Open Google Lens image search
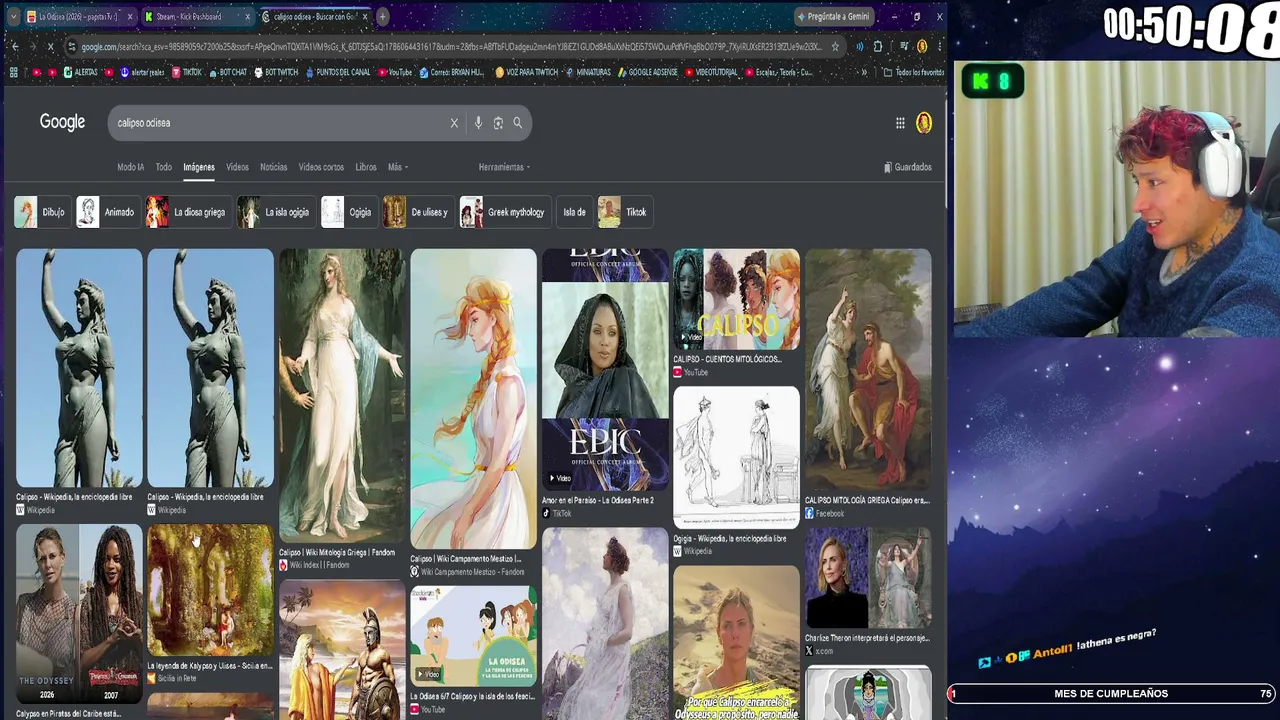The image size is (1280, 720). 498,123
